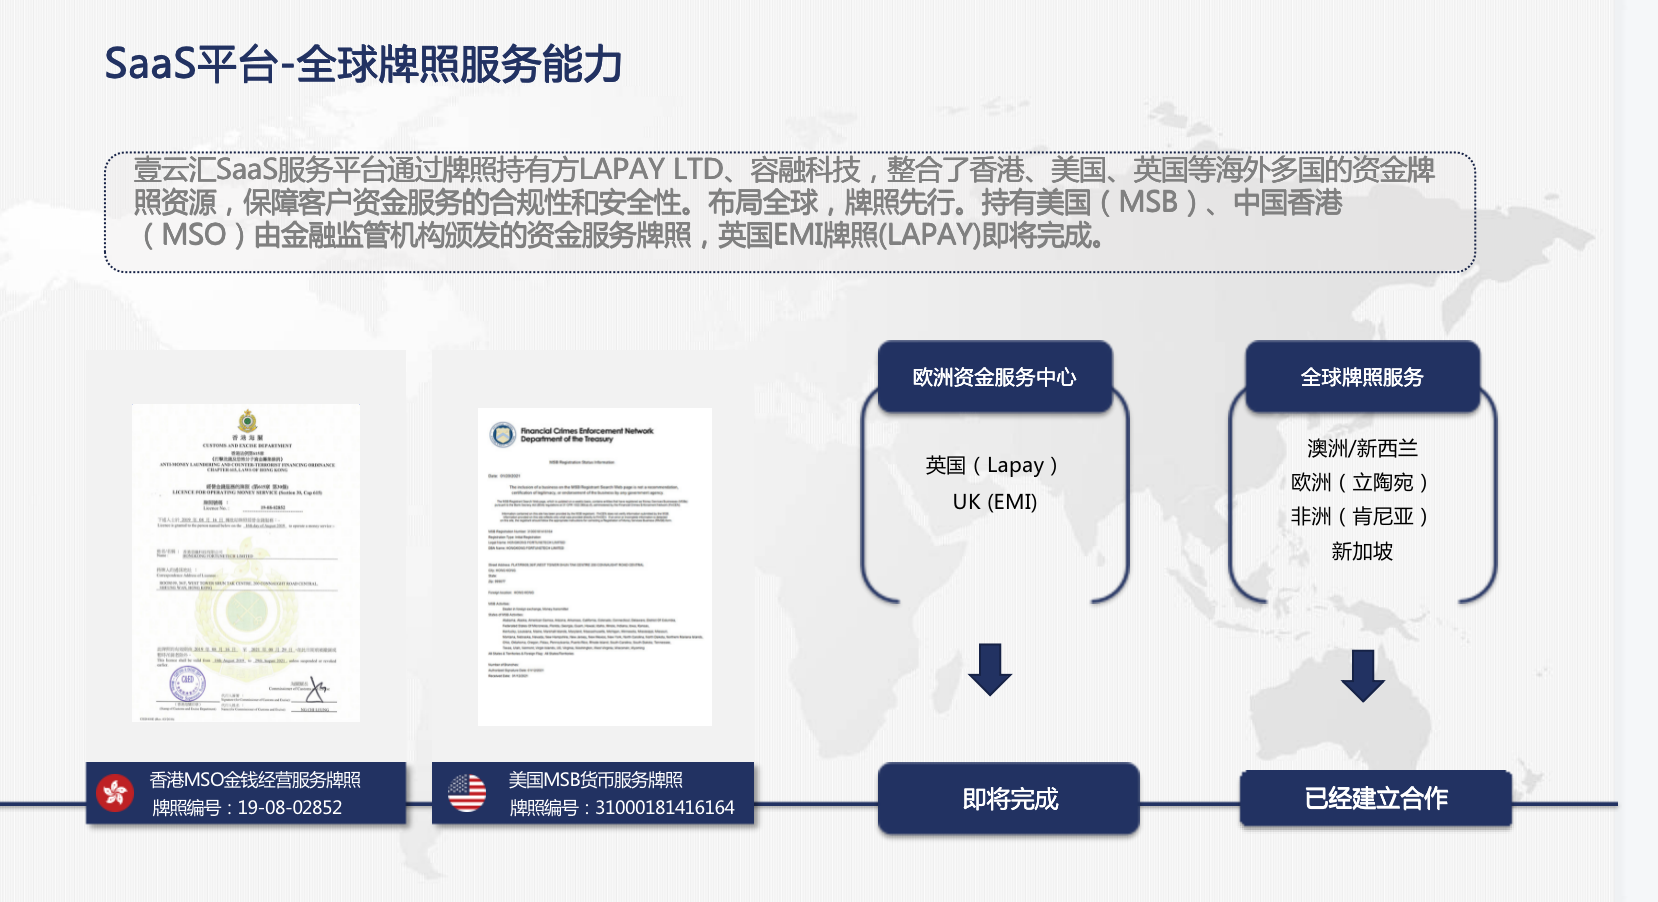Viewport: 1658px width, 902px height.
Task: Click the blue stamp on Hong Kong licence
Action: 187,683
